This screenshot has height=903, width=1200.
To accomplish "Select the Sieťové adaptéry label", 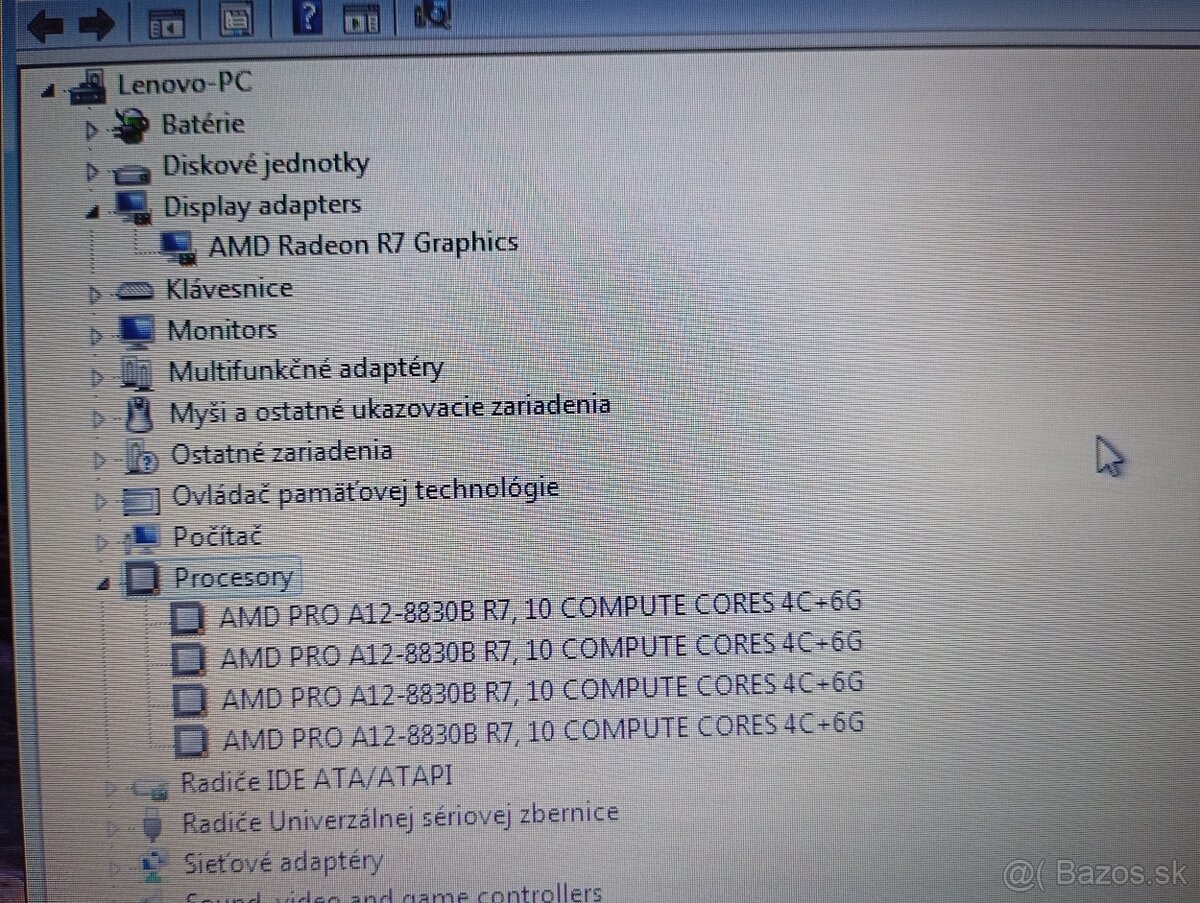I will coord(284,861).
